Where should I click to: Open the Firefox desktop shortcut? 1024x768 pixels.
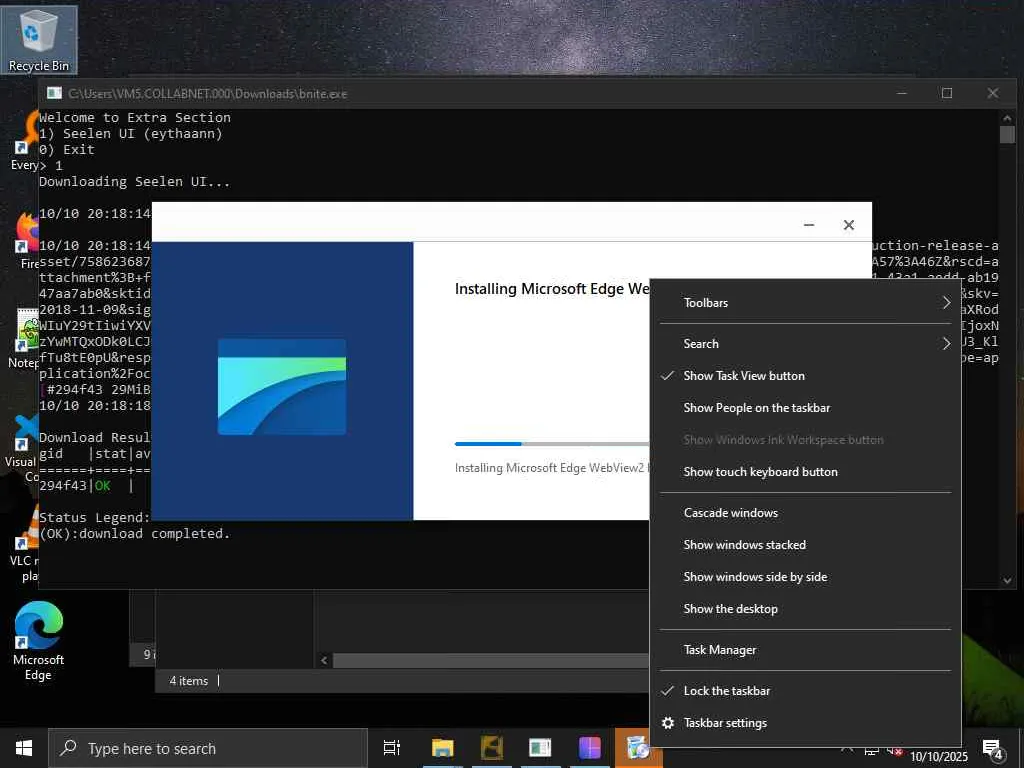pos(27,239)
